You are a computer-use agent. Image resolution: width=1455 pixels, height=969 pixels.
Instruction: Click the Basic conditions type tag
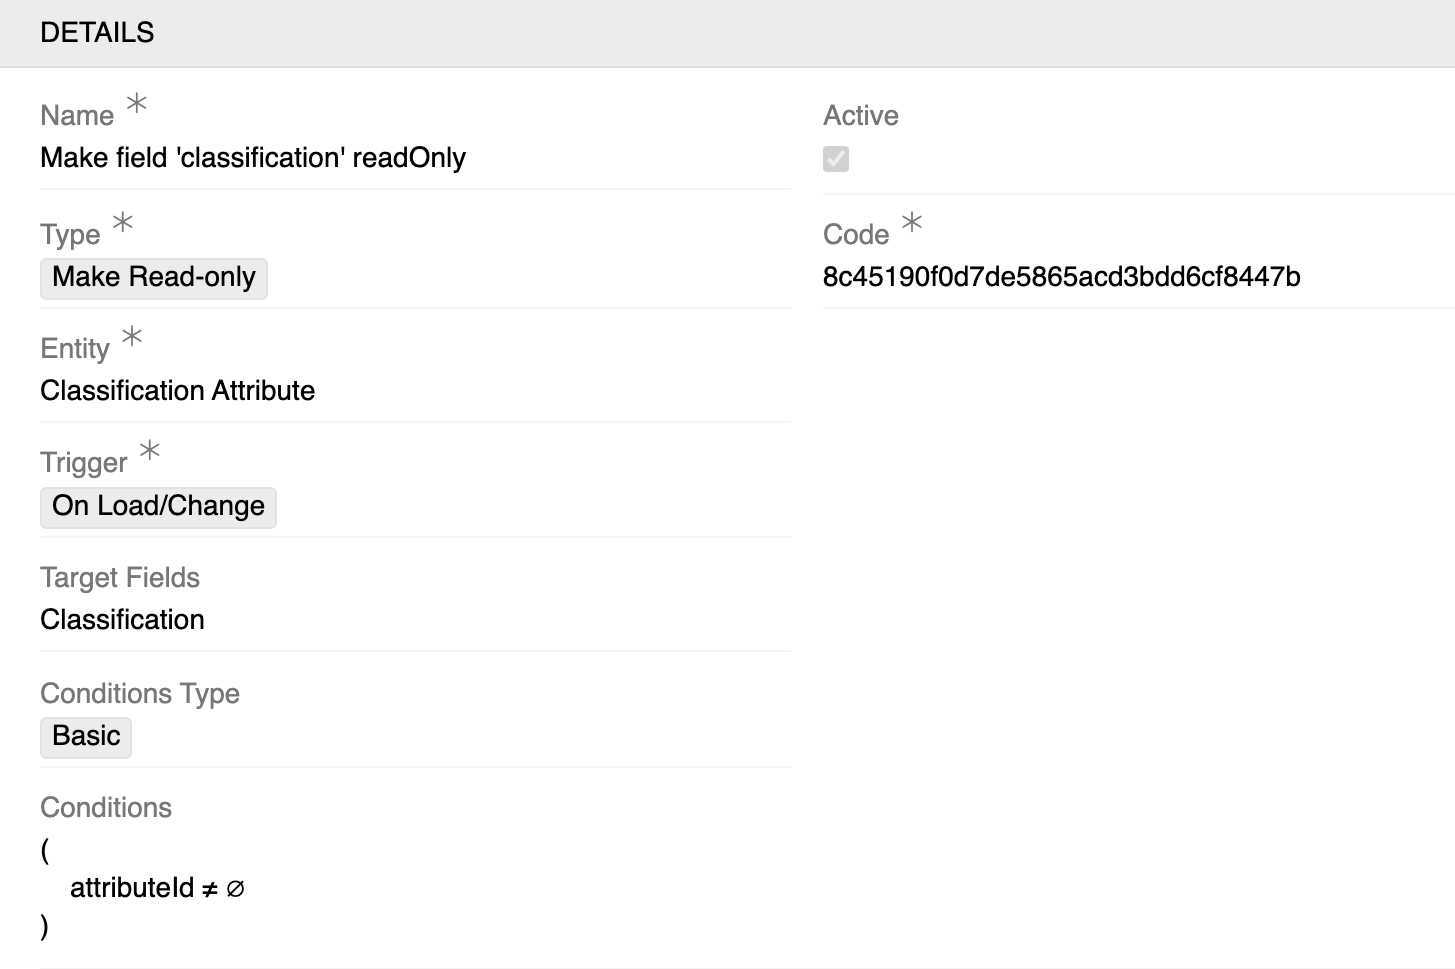coord(86,736)
